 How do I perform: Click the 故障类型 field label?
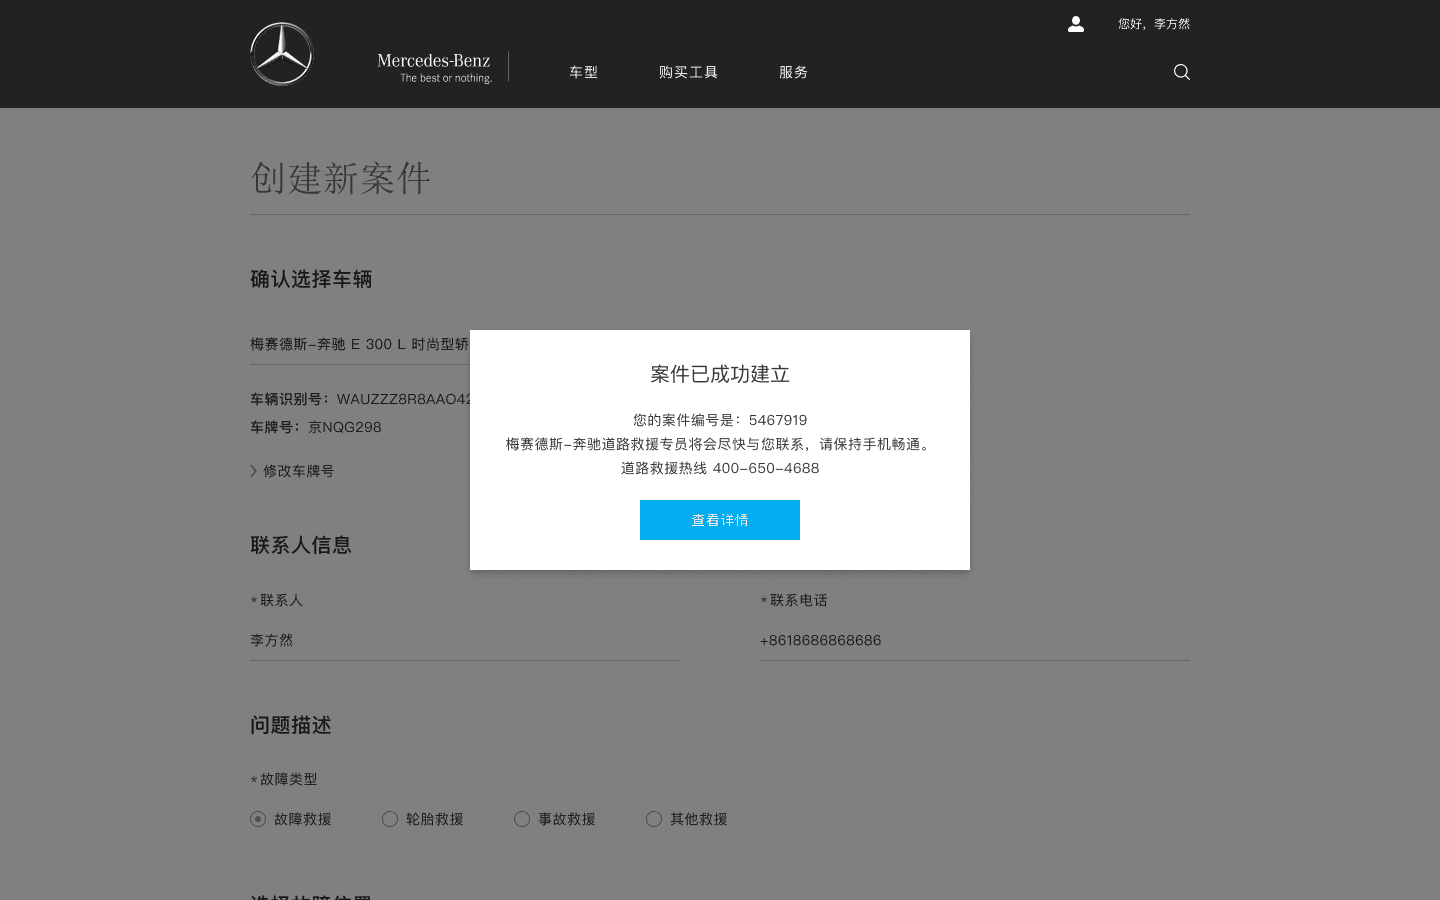coord(284,779)
